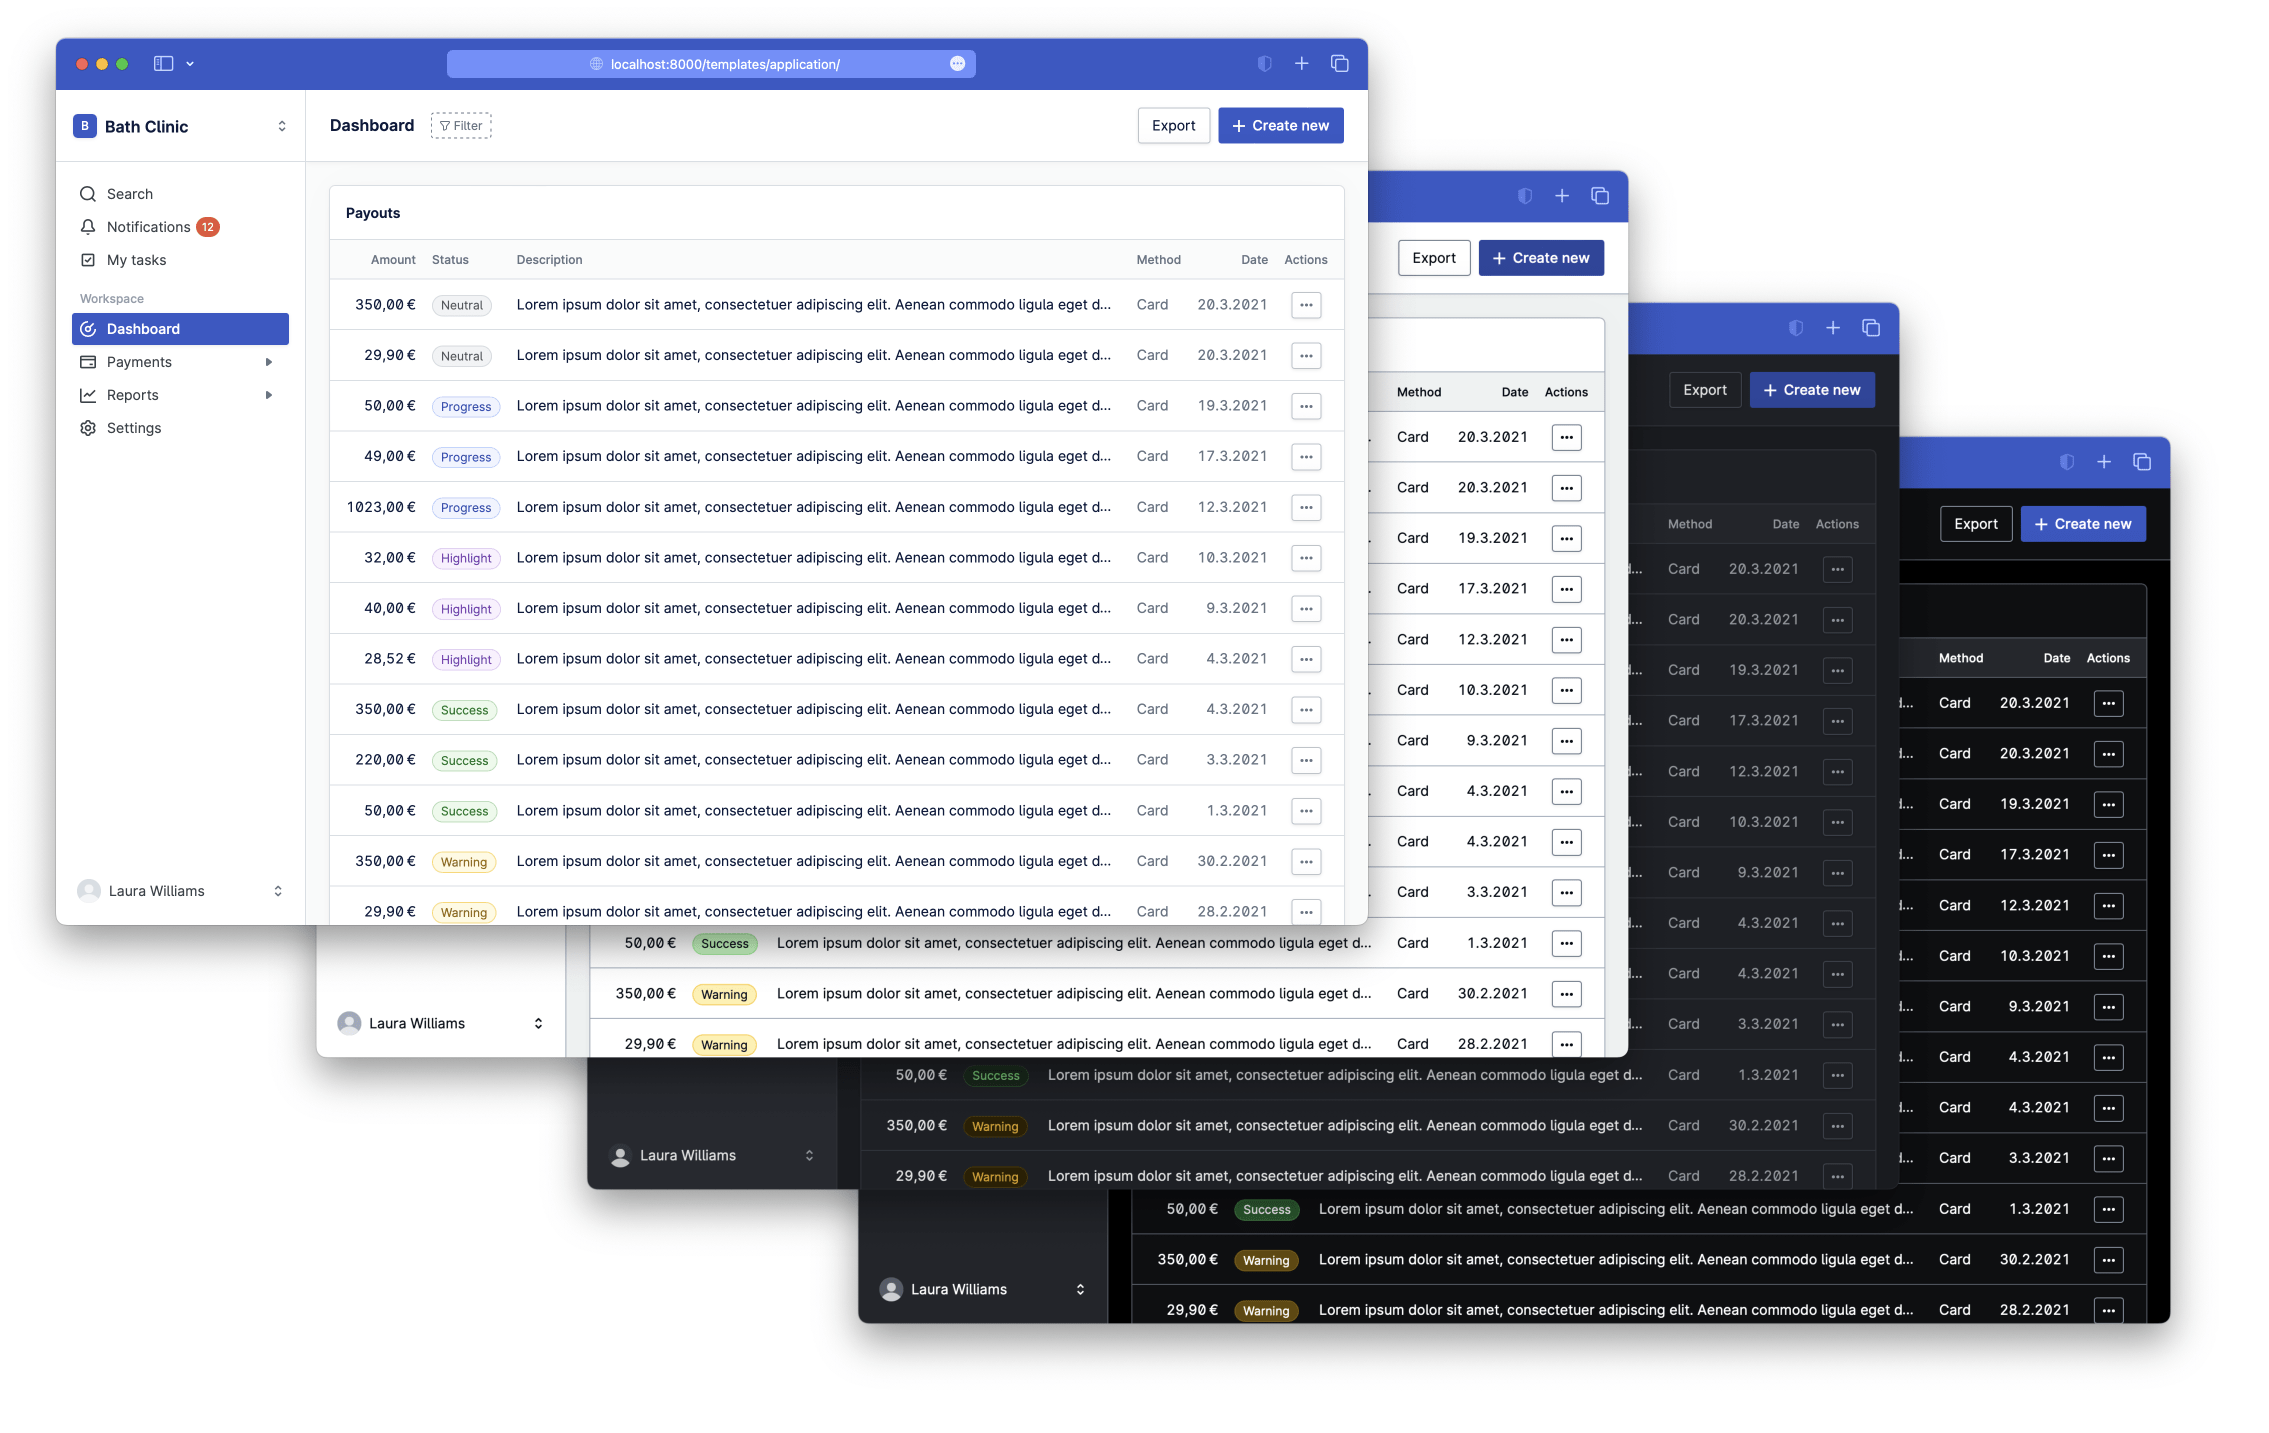This screenshot has height=1433, width=2269.
Task: Click the Filter funnel icon
Action: point(446,124)
